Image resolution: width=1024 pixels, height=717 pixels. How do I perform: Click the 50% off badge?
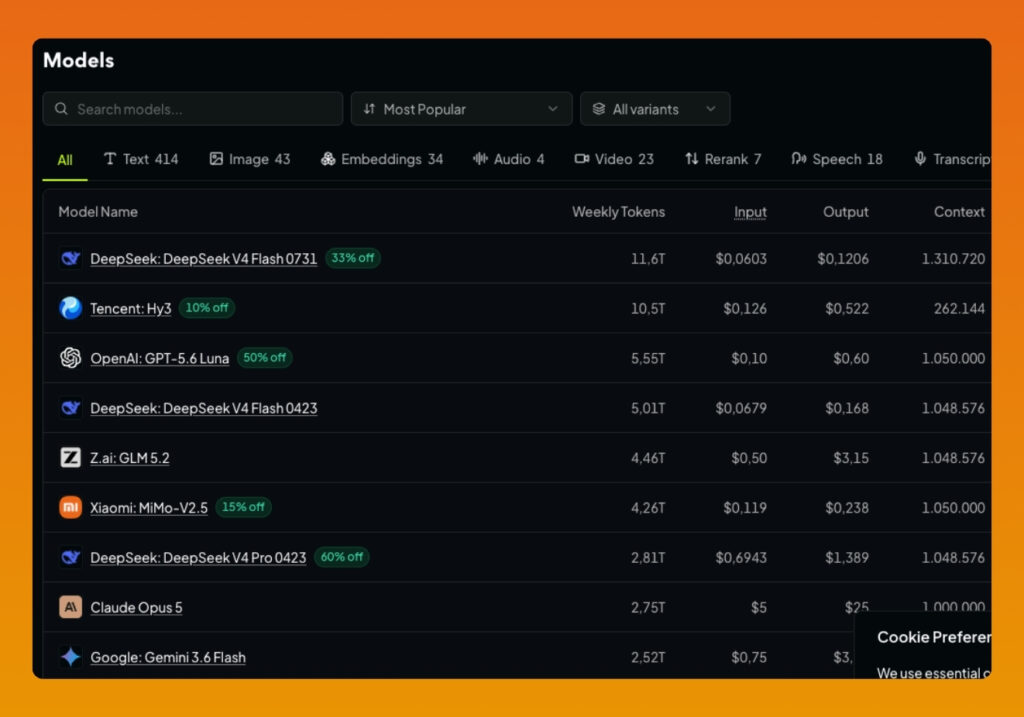click(x=264, y=357)
